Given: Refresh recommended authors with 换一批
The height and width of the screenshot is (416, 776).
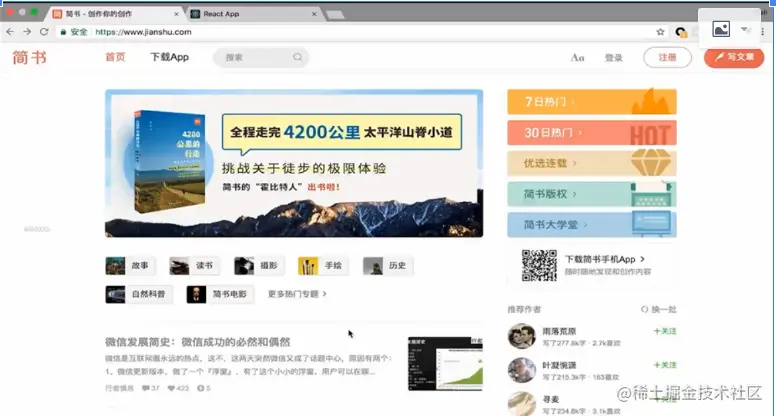Looking at the screenshot, I should click(x=659, y=310).
